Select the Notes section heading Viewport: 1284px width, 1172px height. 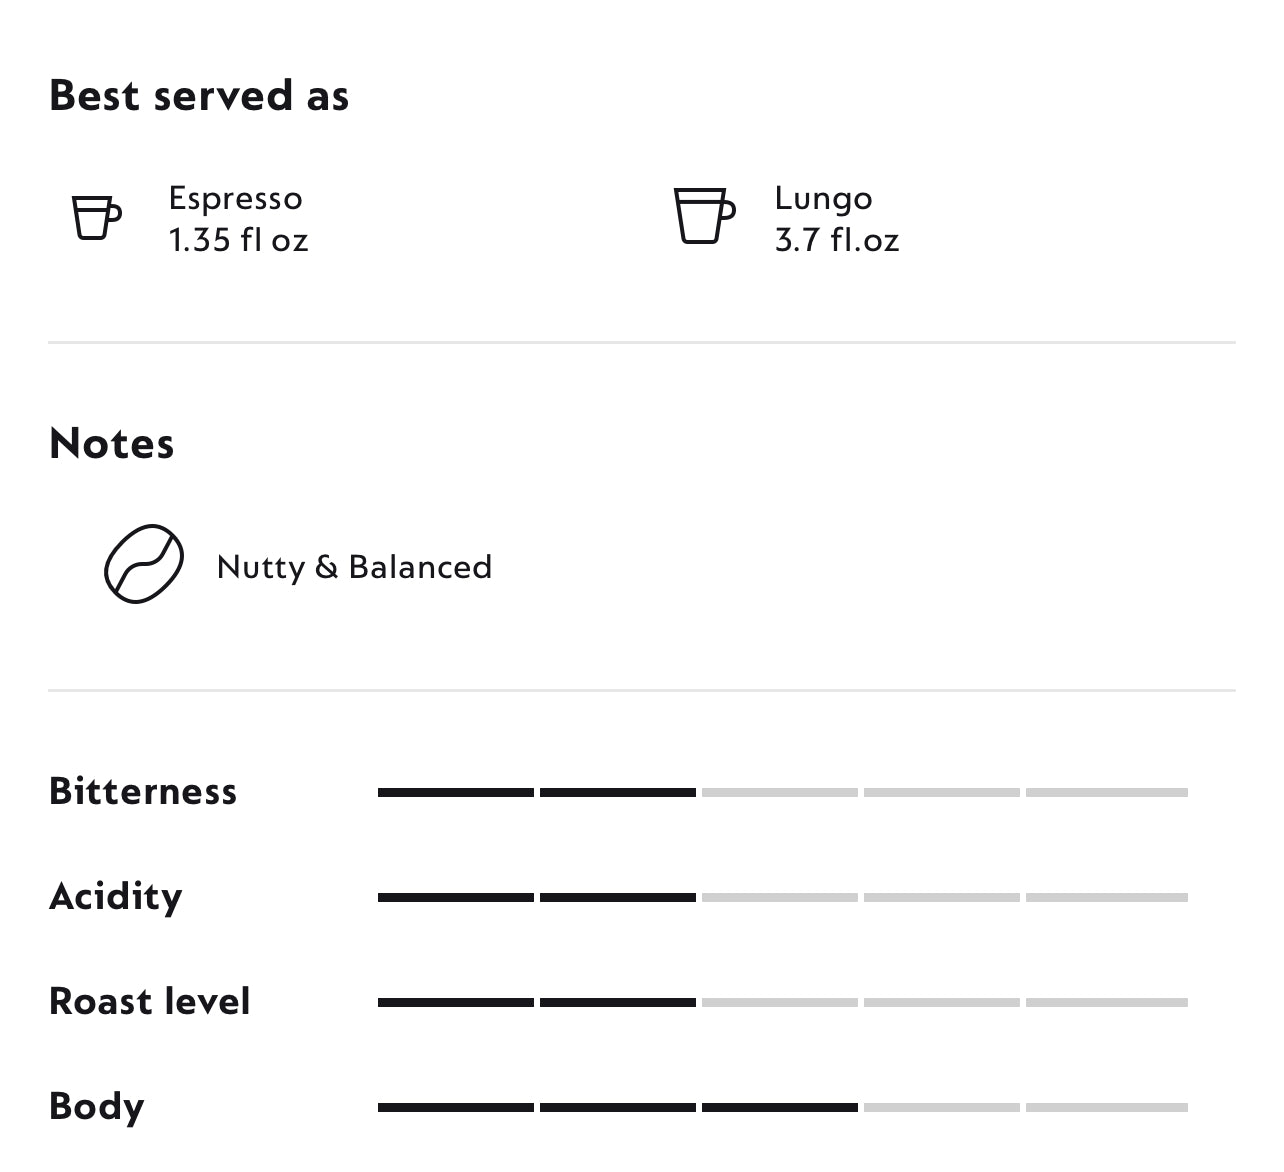click(x=111, y=443)
